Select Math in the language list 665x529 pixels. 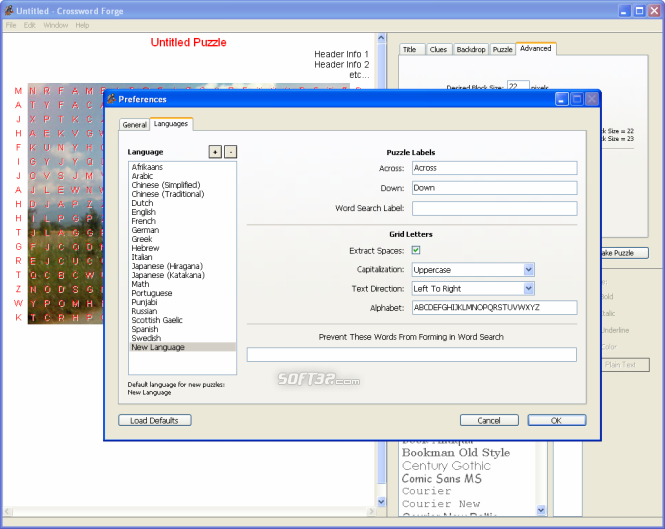click(x=182, y=284)
